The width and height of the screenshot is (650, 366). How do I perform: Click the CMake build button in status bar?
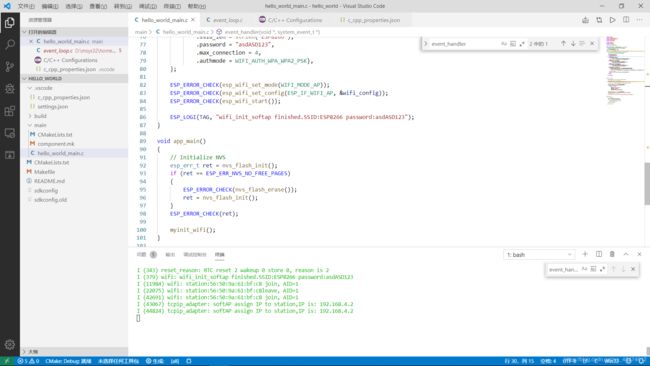click(x=155, y=361)
